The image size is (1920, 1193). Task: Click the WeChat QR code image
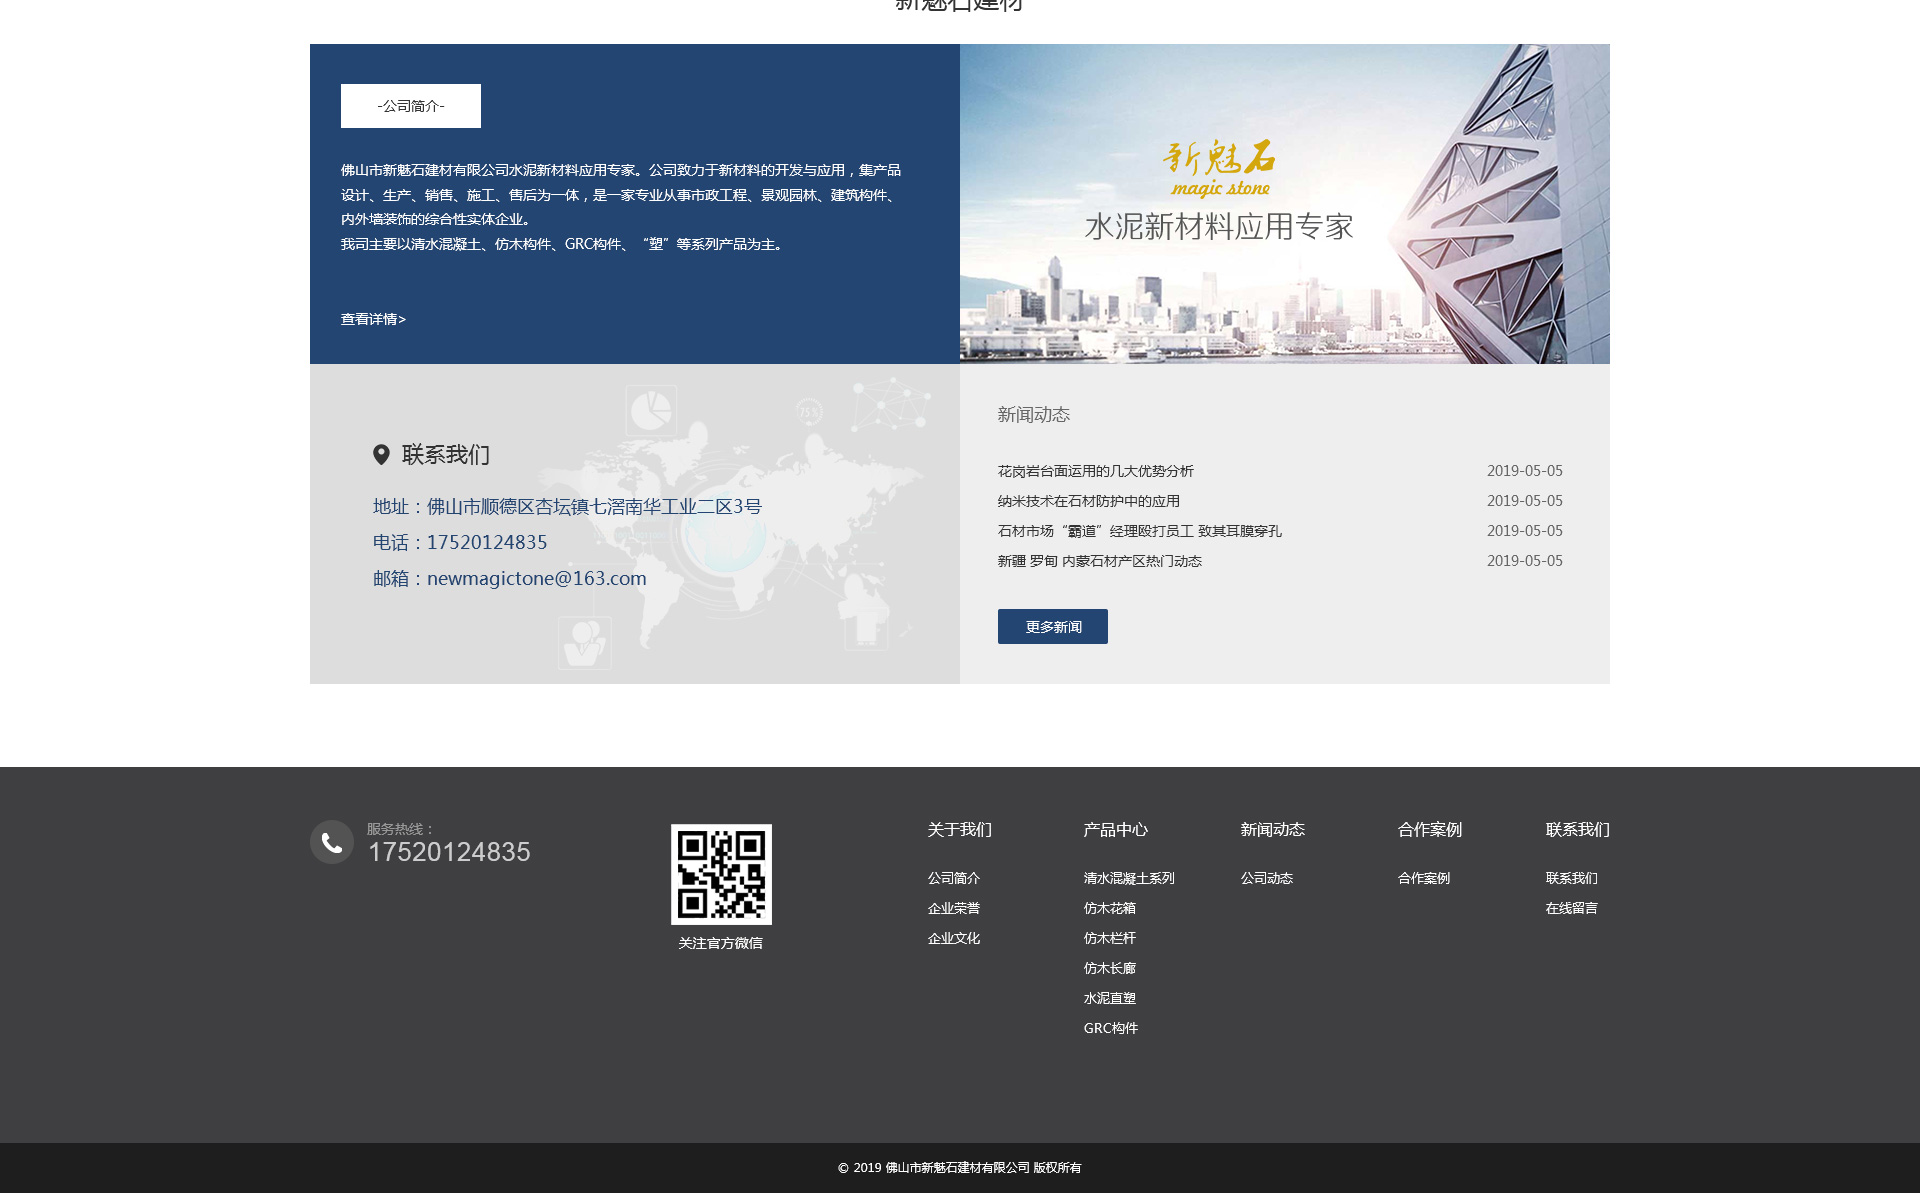click(x=721, y=874)
